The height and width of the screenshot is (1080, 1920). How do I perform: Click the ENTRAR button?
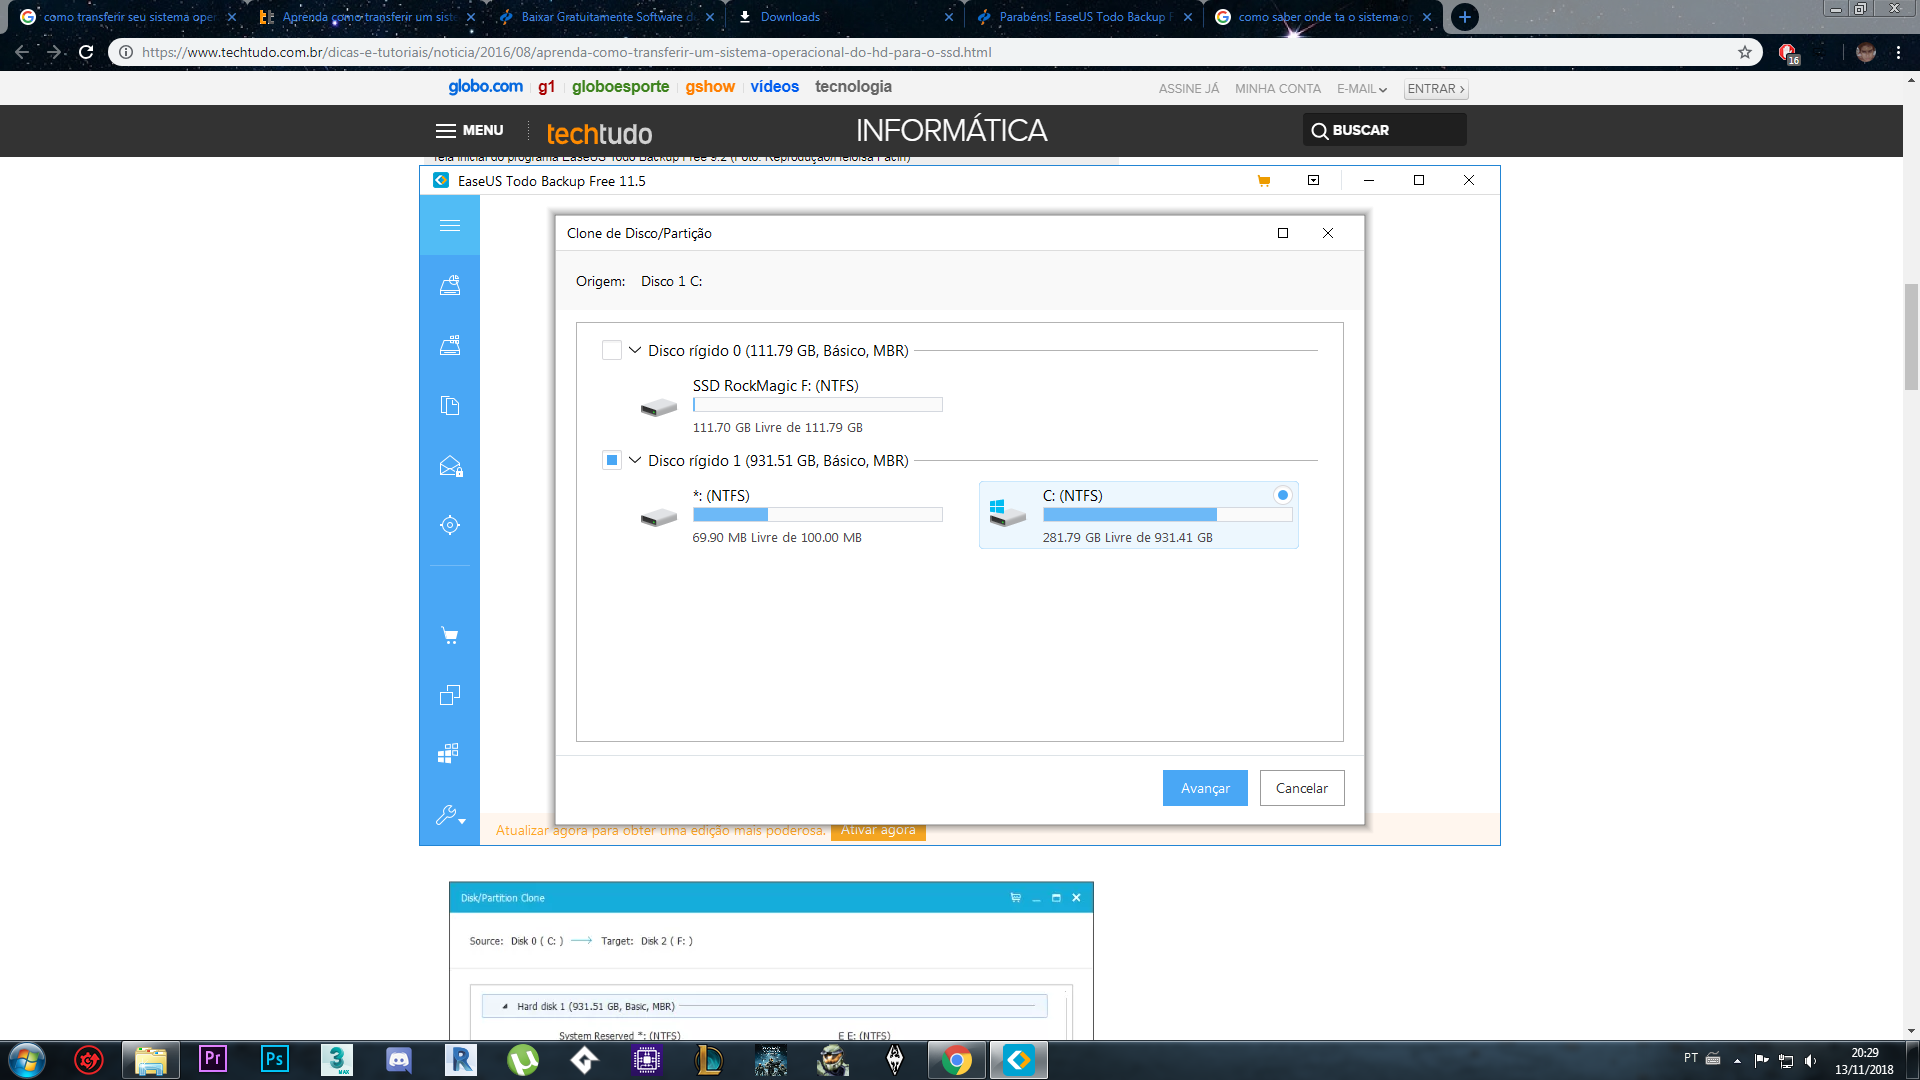(x=1436, y=89)
